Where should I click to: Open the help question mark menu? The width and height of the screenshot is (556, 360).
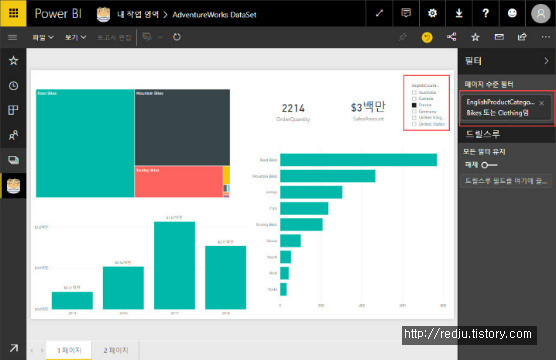click(485, 13)
